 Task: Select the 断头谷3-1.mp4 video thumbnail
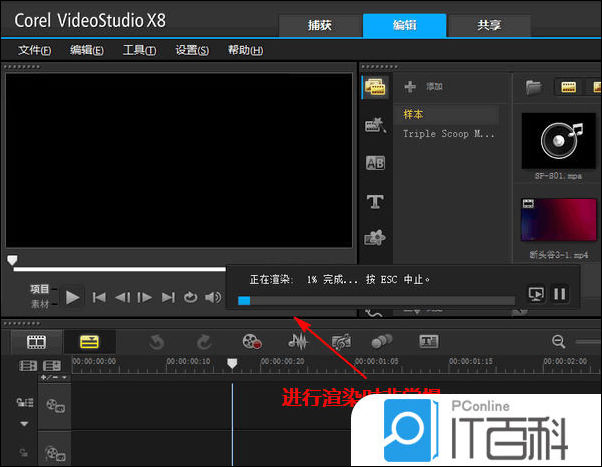pyautogui.click(x=559, y=220)
